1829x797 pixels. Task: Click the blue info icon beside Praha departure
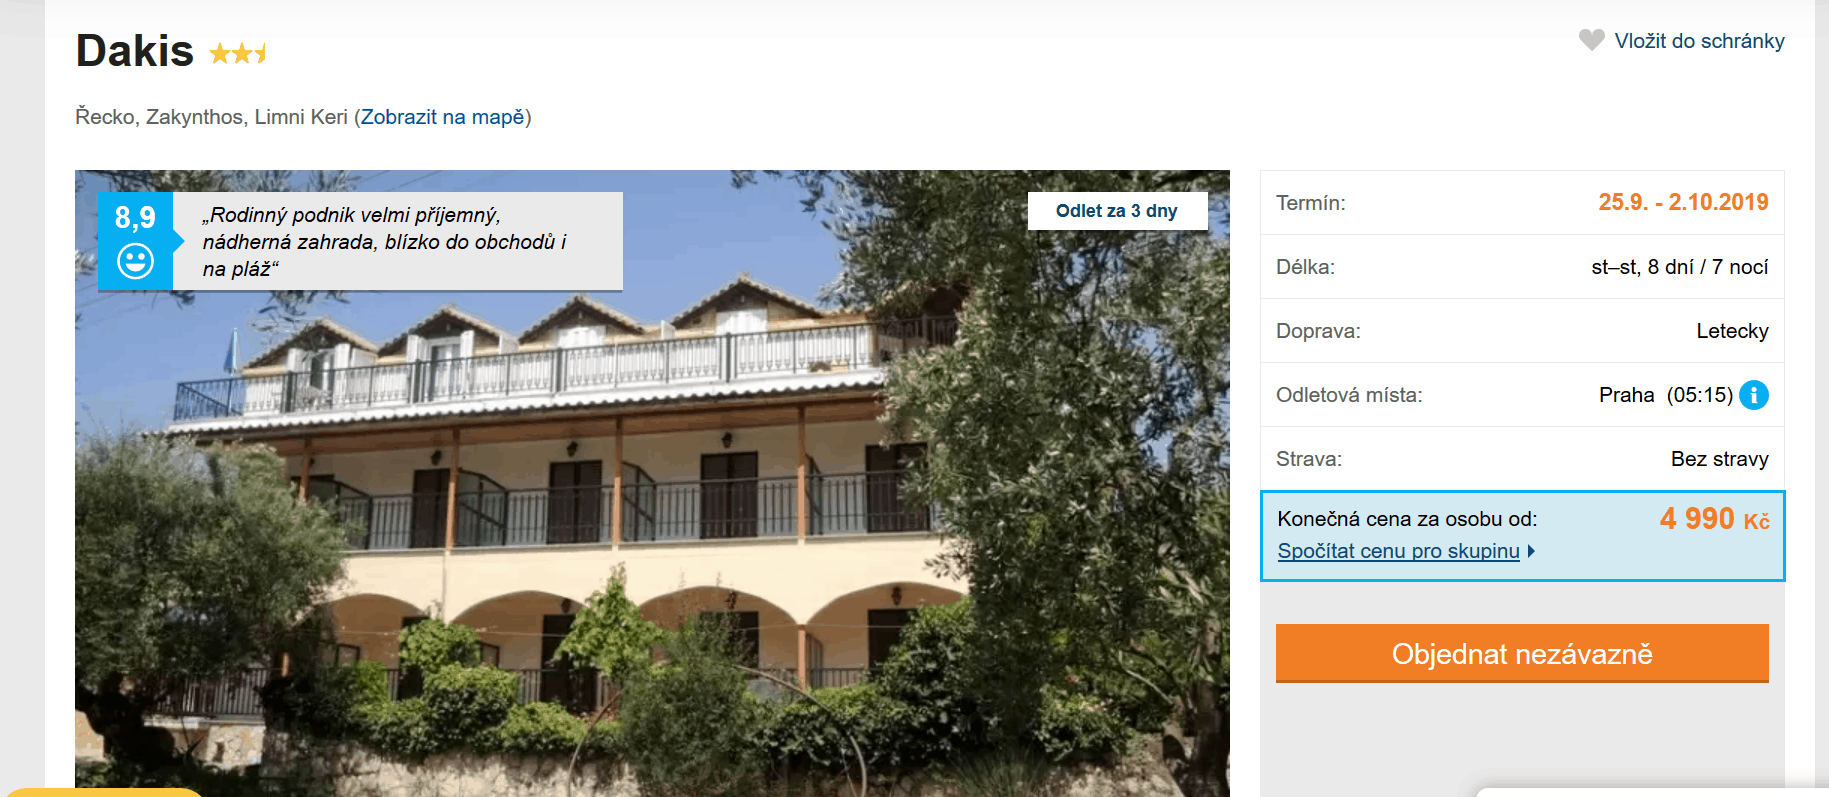[1754, 395]
